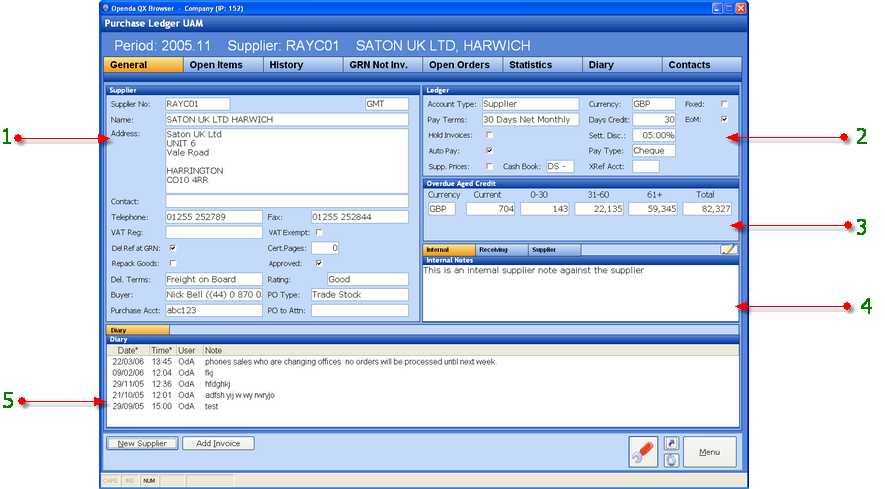Screen dimensions: 885x489
Task: Tick the VAT Exempt checkbox
Action: [319, 232]
